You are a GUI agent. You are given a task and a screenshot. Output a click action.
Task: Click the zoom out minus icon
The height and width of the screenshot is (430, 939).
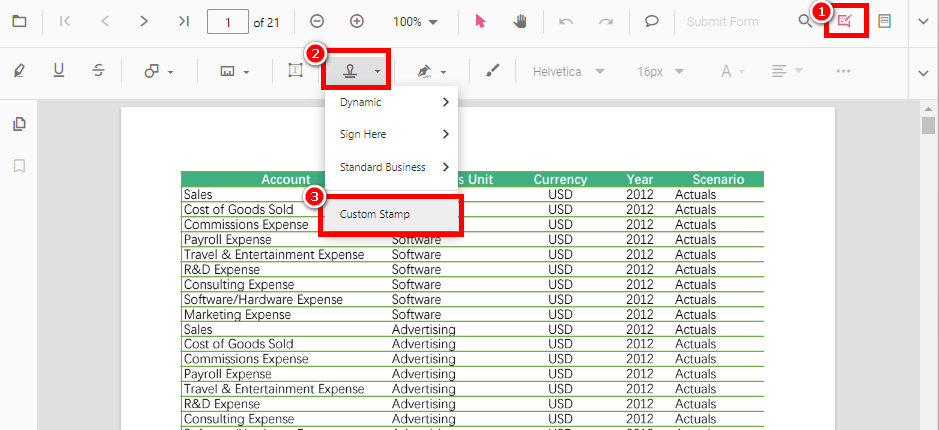click(x=317, y=21)
